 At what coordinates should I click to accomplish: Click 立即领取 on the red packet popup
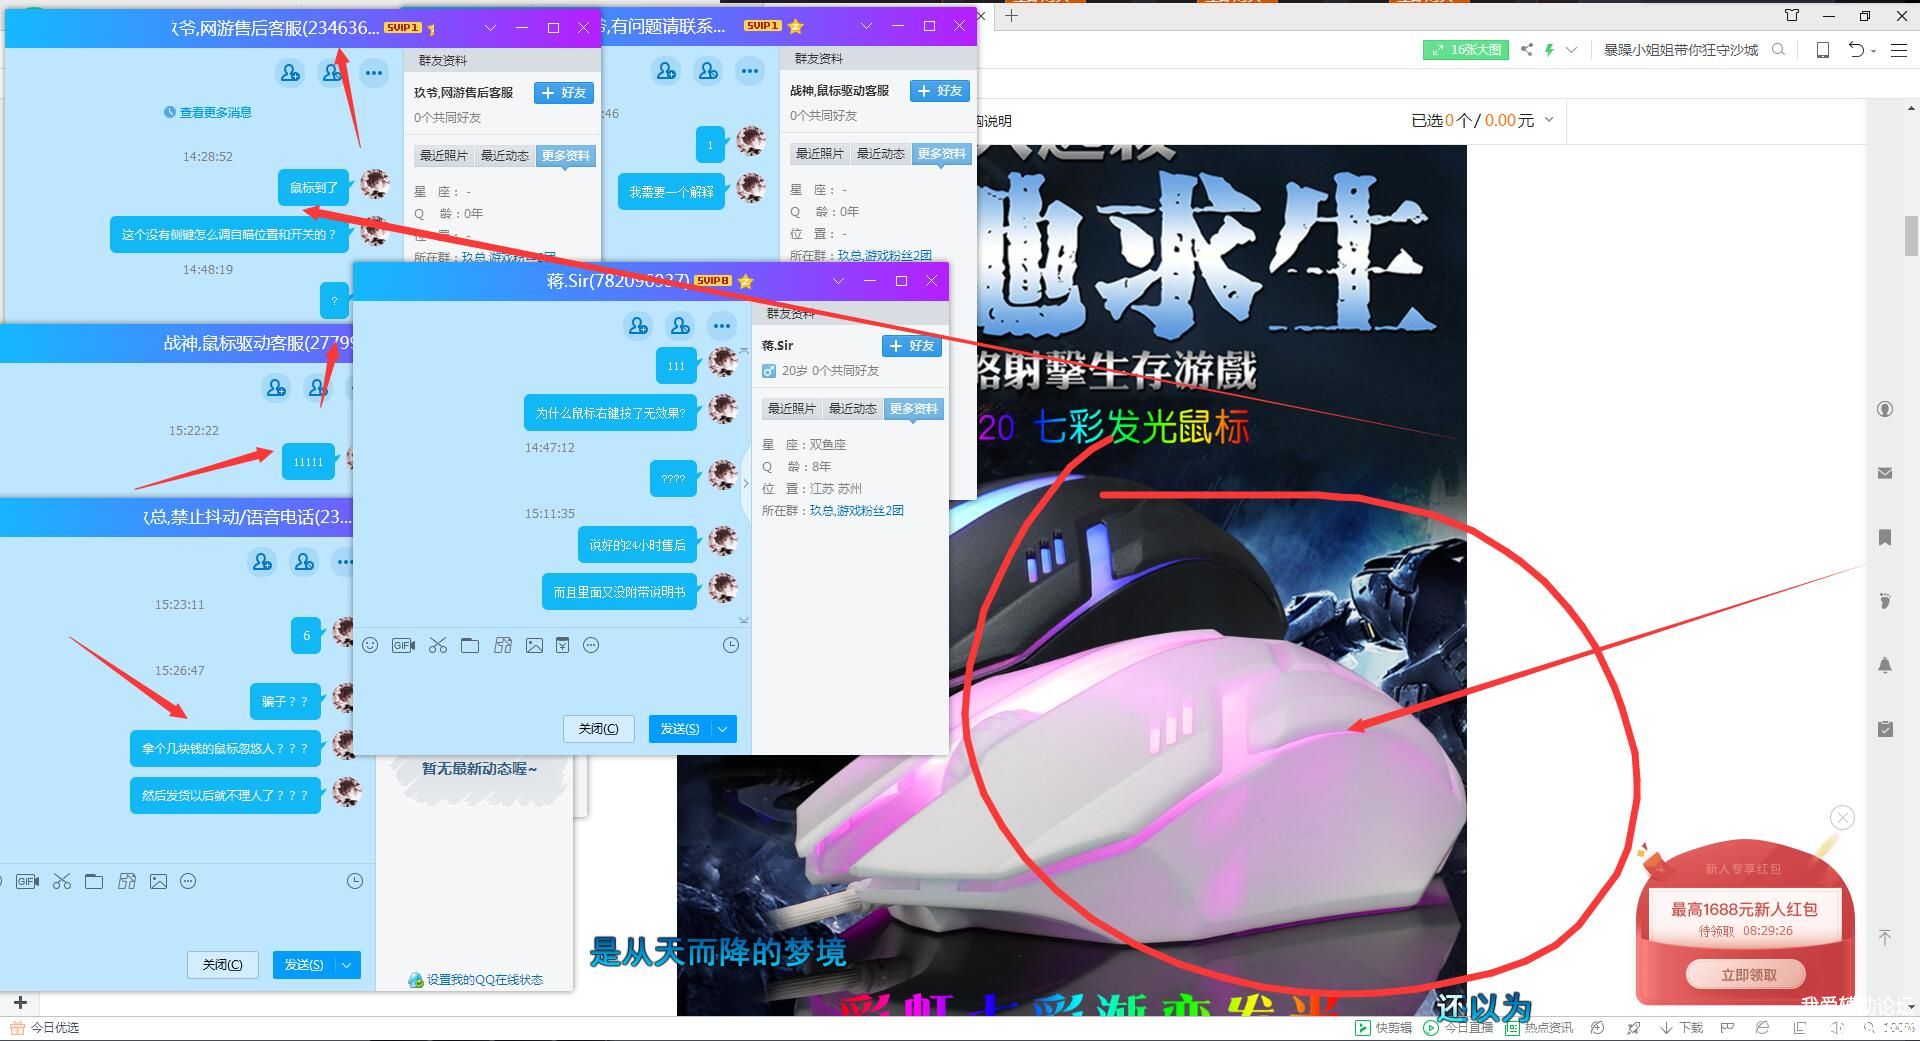pyautogui.click(x=1748, y=975)
